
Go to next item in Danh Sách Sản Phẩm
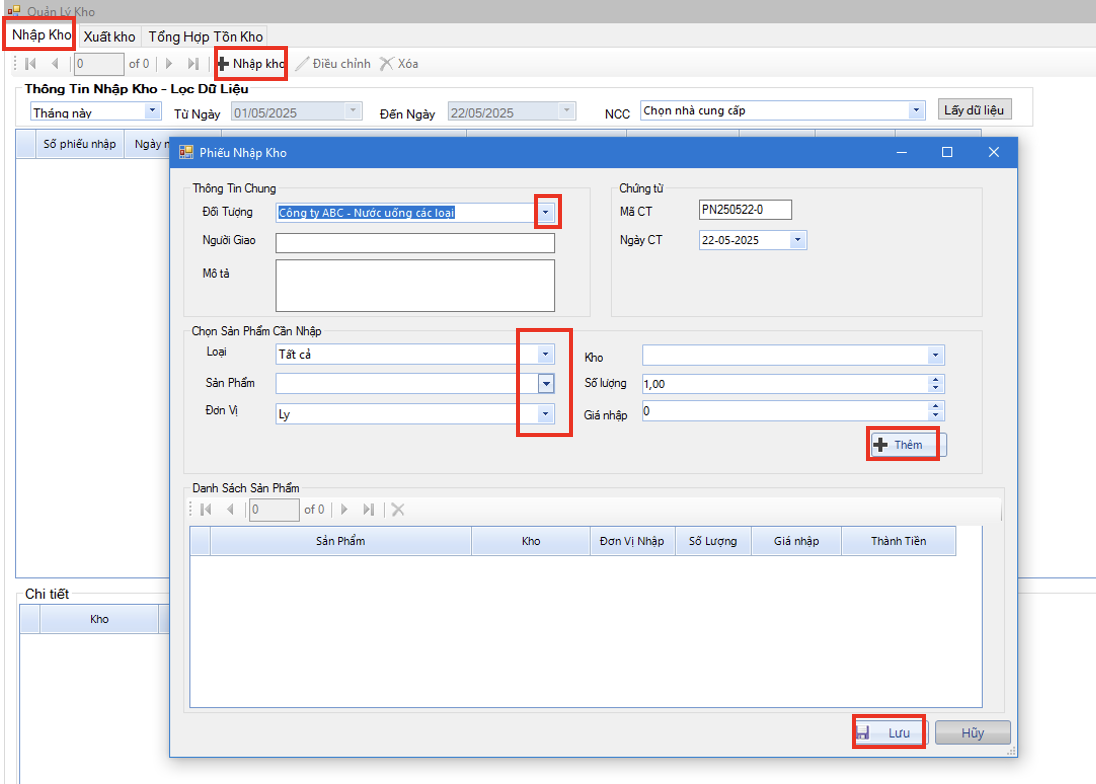pyautogui.click(x=344, y=509)
